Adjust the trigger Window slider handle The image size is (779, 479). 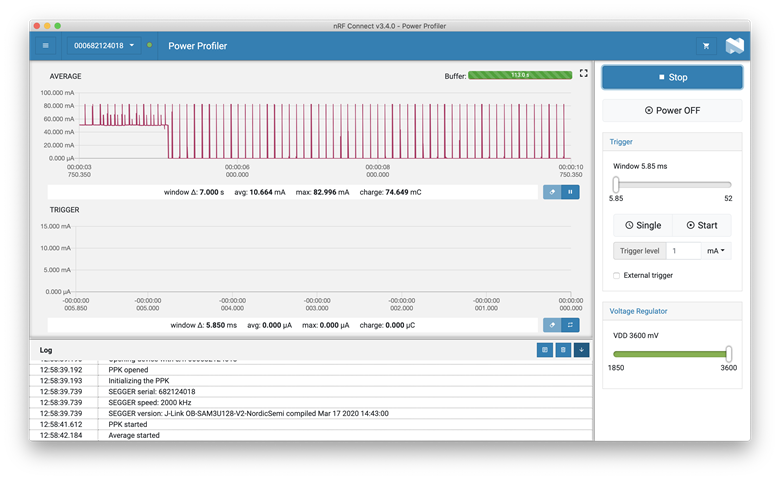click(x=616, y=184)
